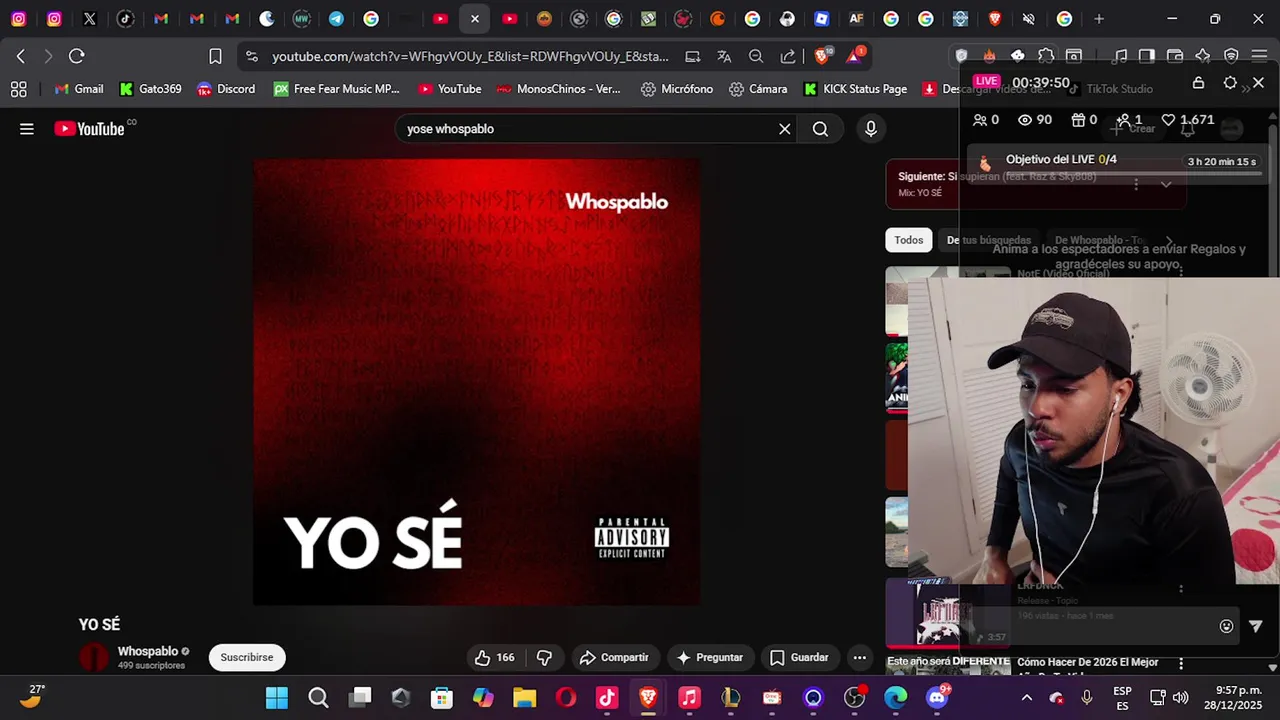Select the De tus búsquedas chip

coord(989,240)
